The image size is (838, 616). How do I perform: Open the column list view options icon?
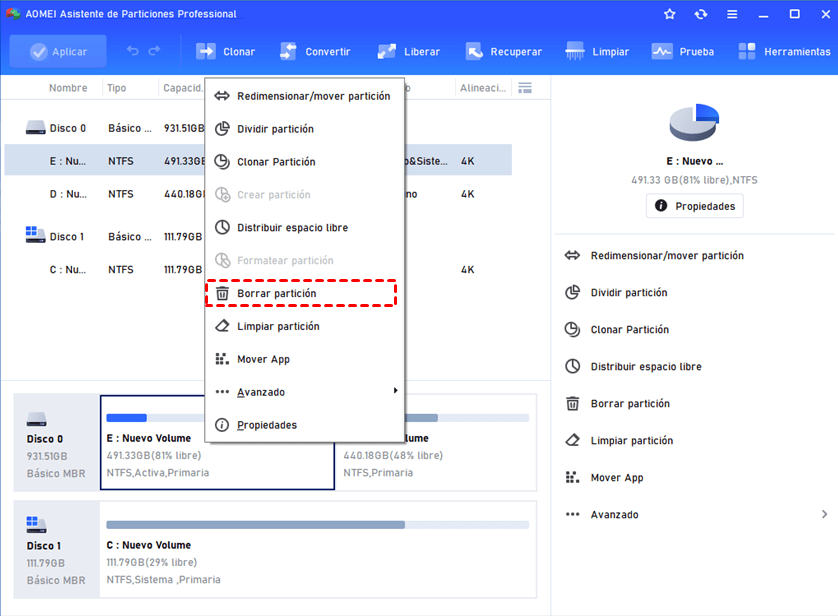(x=525, y=88)
